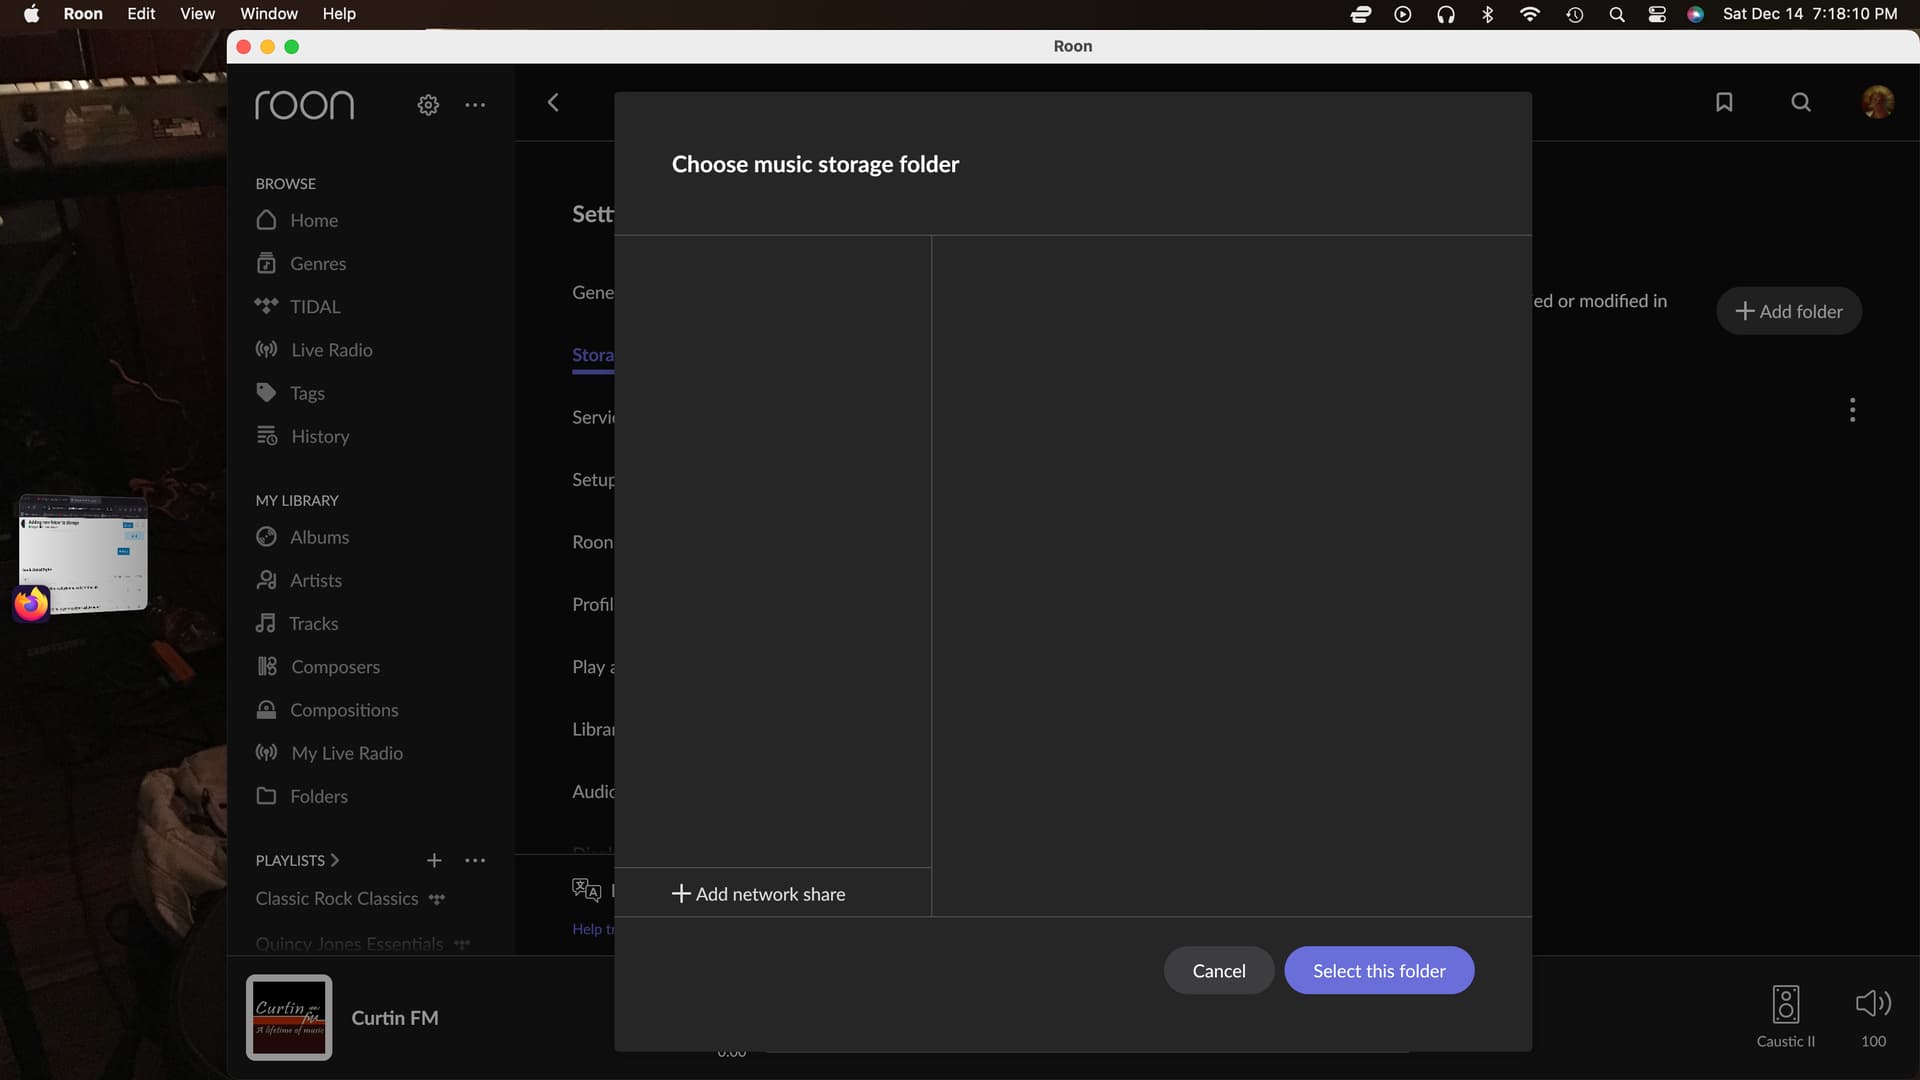Cancel the folder selection dialog
This screenshot has height=1080, width=1920.
1219,970
